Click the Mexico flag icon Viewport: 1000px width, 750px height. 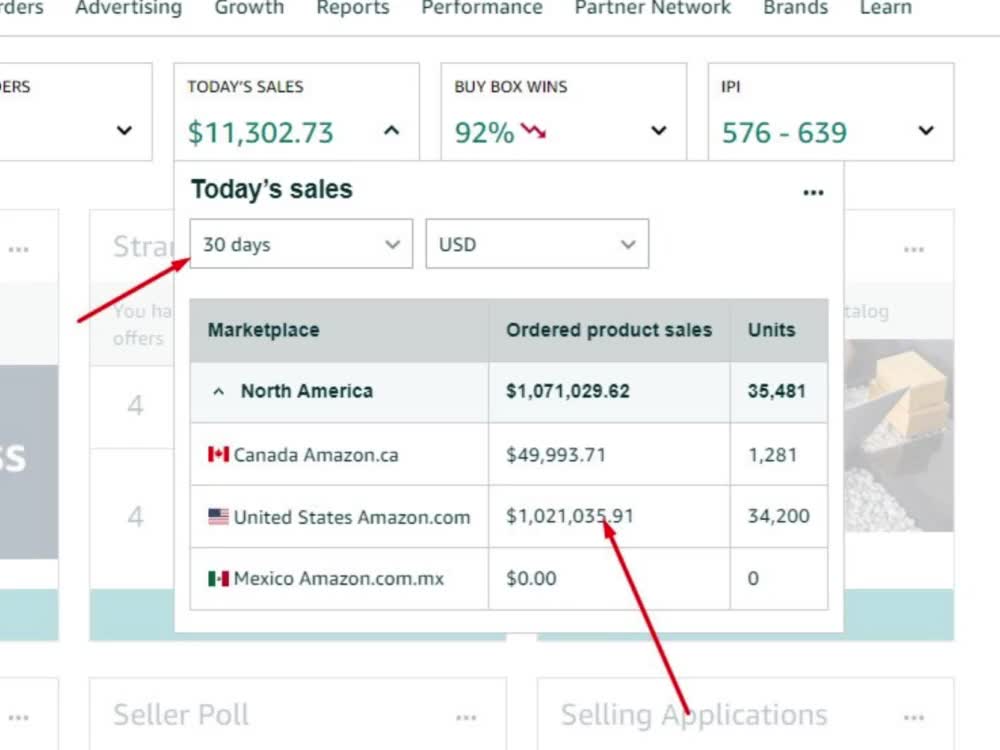(x=218, y=578)
